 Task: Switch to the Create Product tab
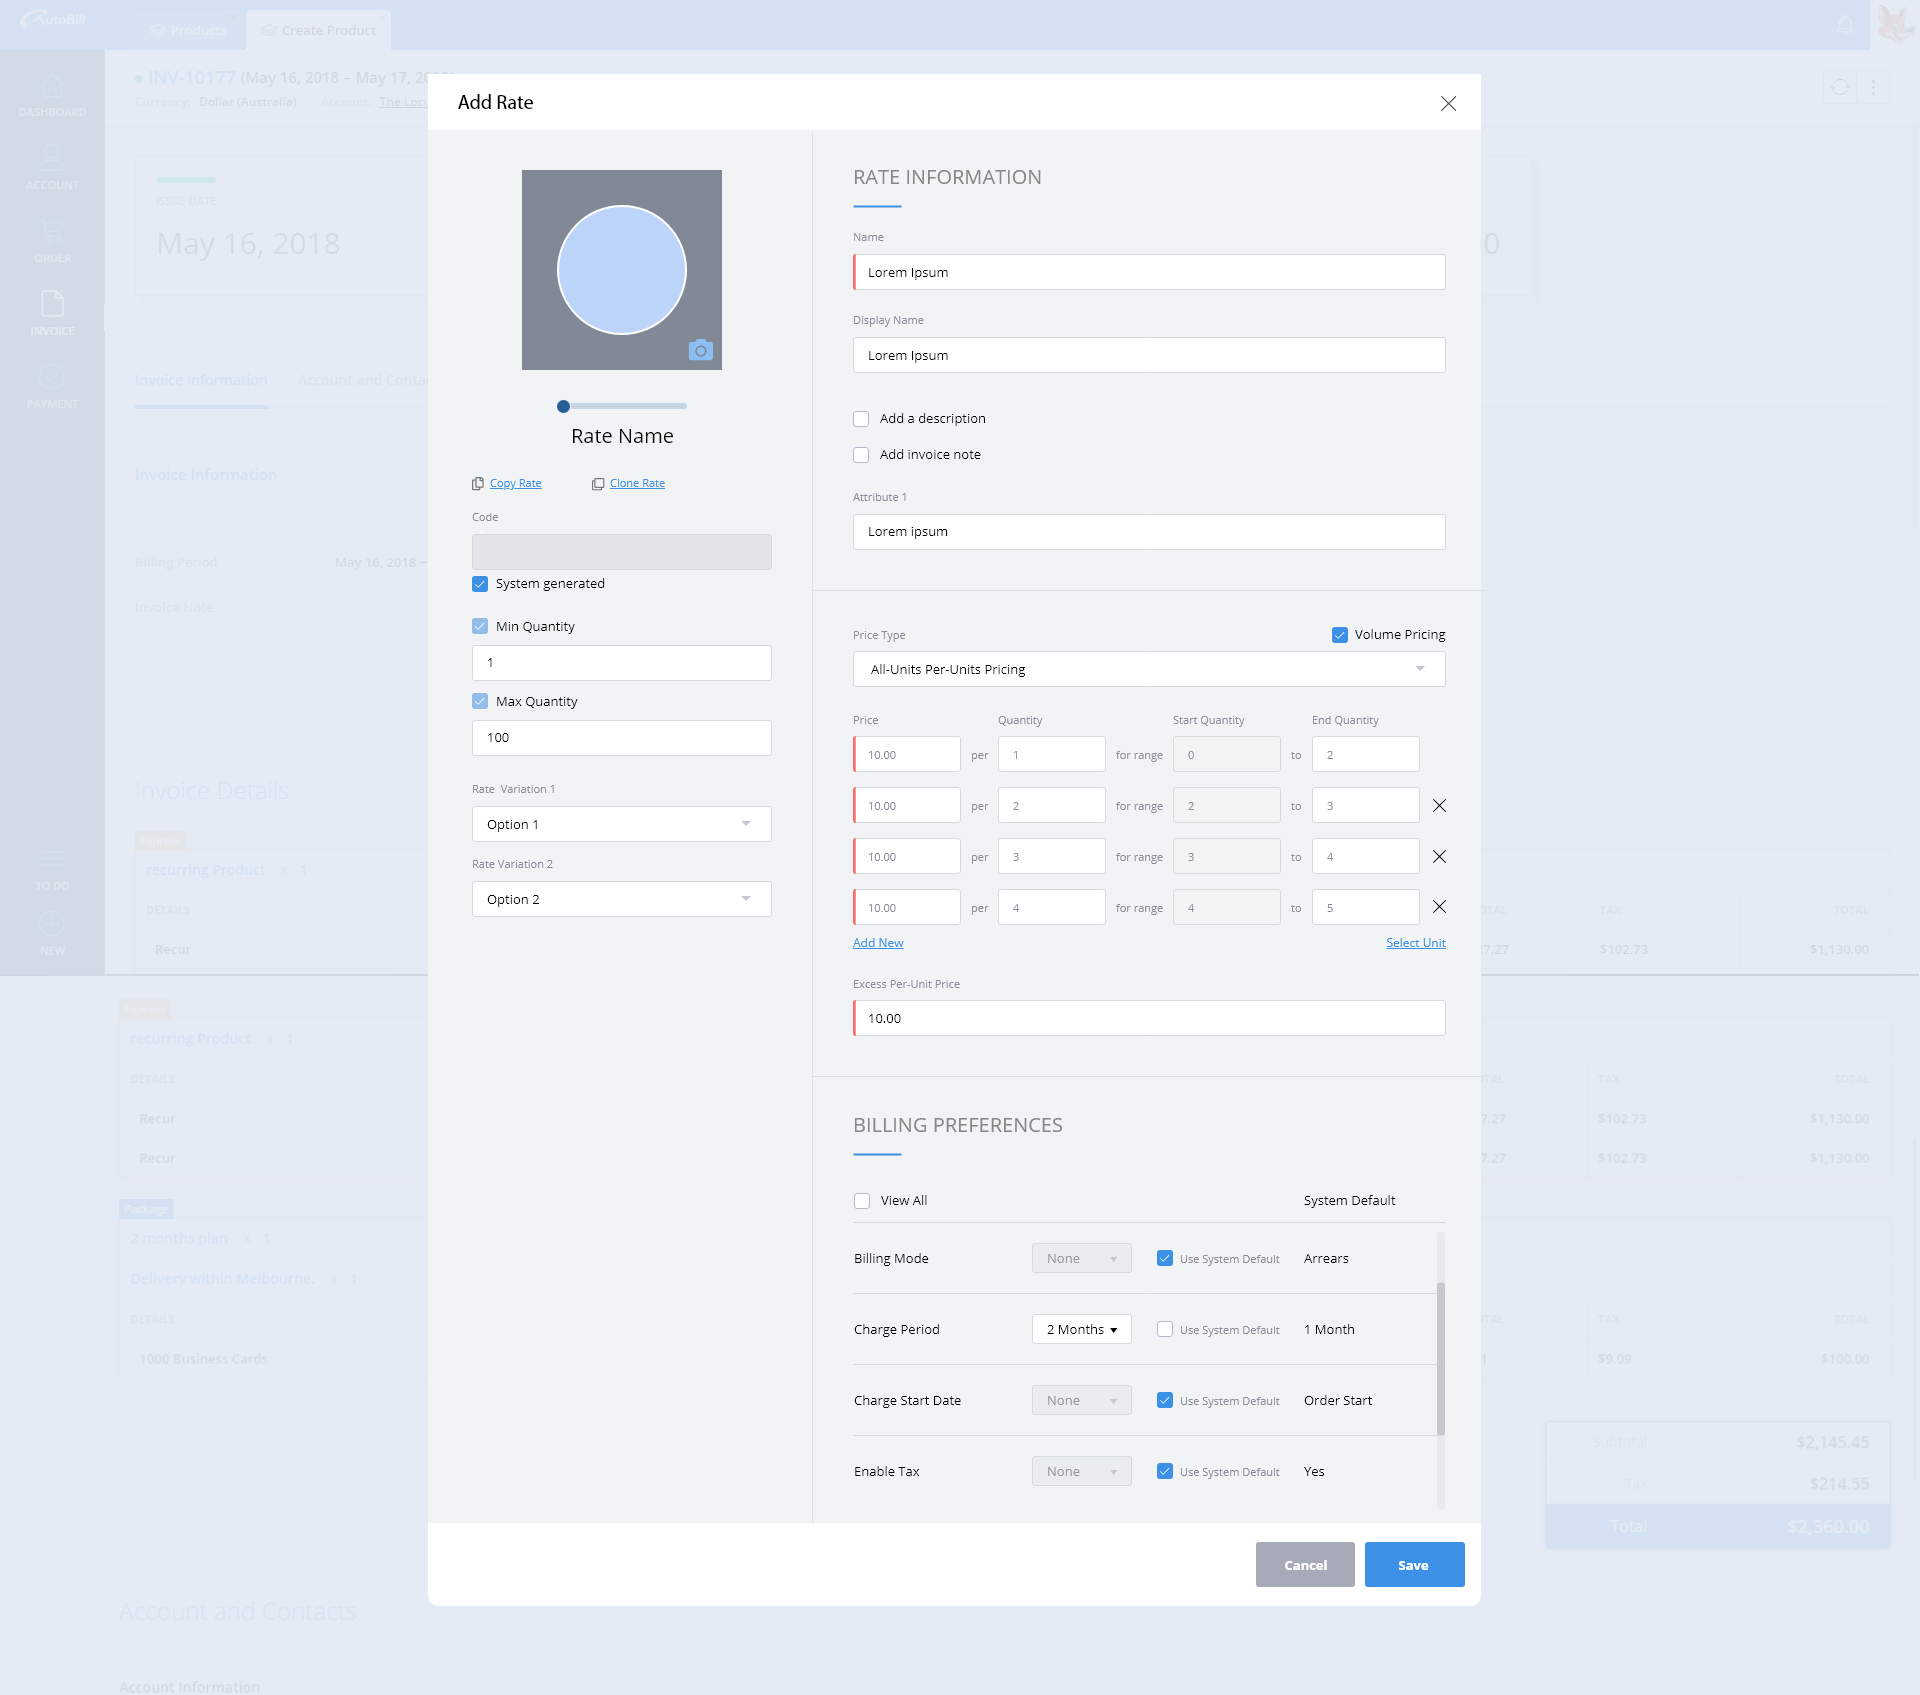319,30
